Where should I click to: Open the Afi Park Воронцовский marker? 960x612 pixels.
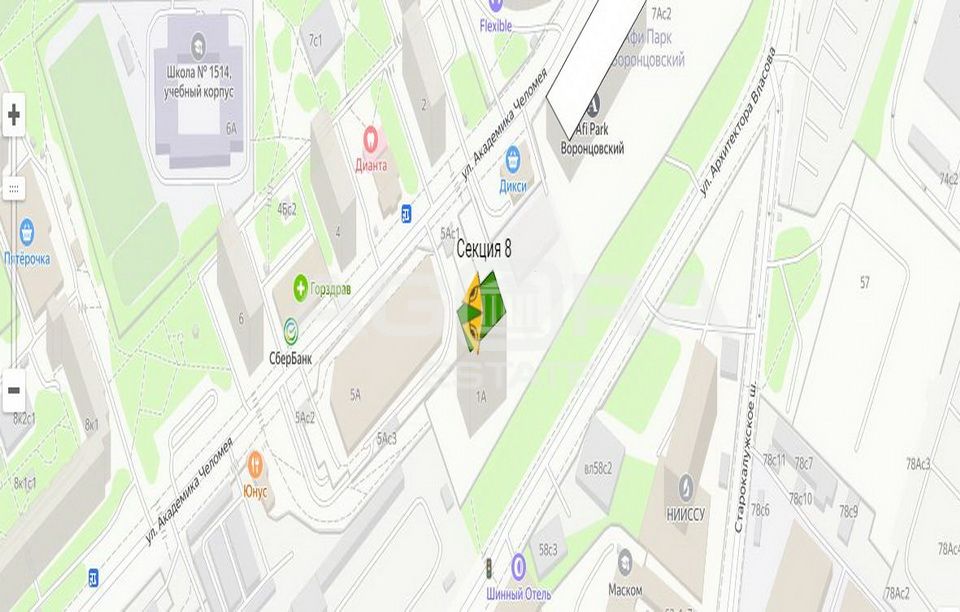pos(592,106)
